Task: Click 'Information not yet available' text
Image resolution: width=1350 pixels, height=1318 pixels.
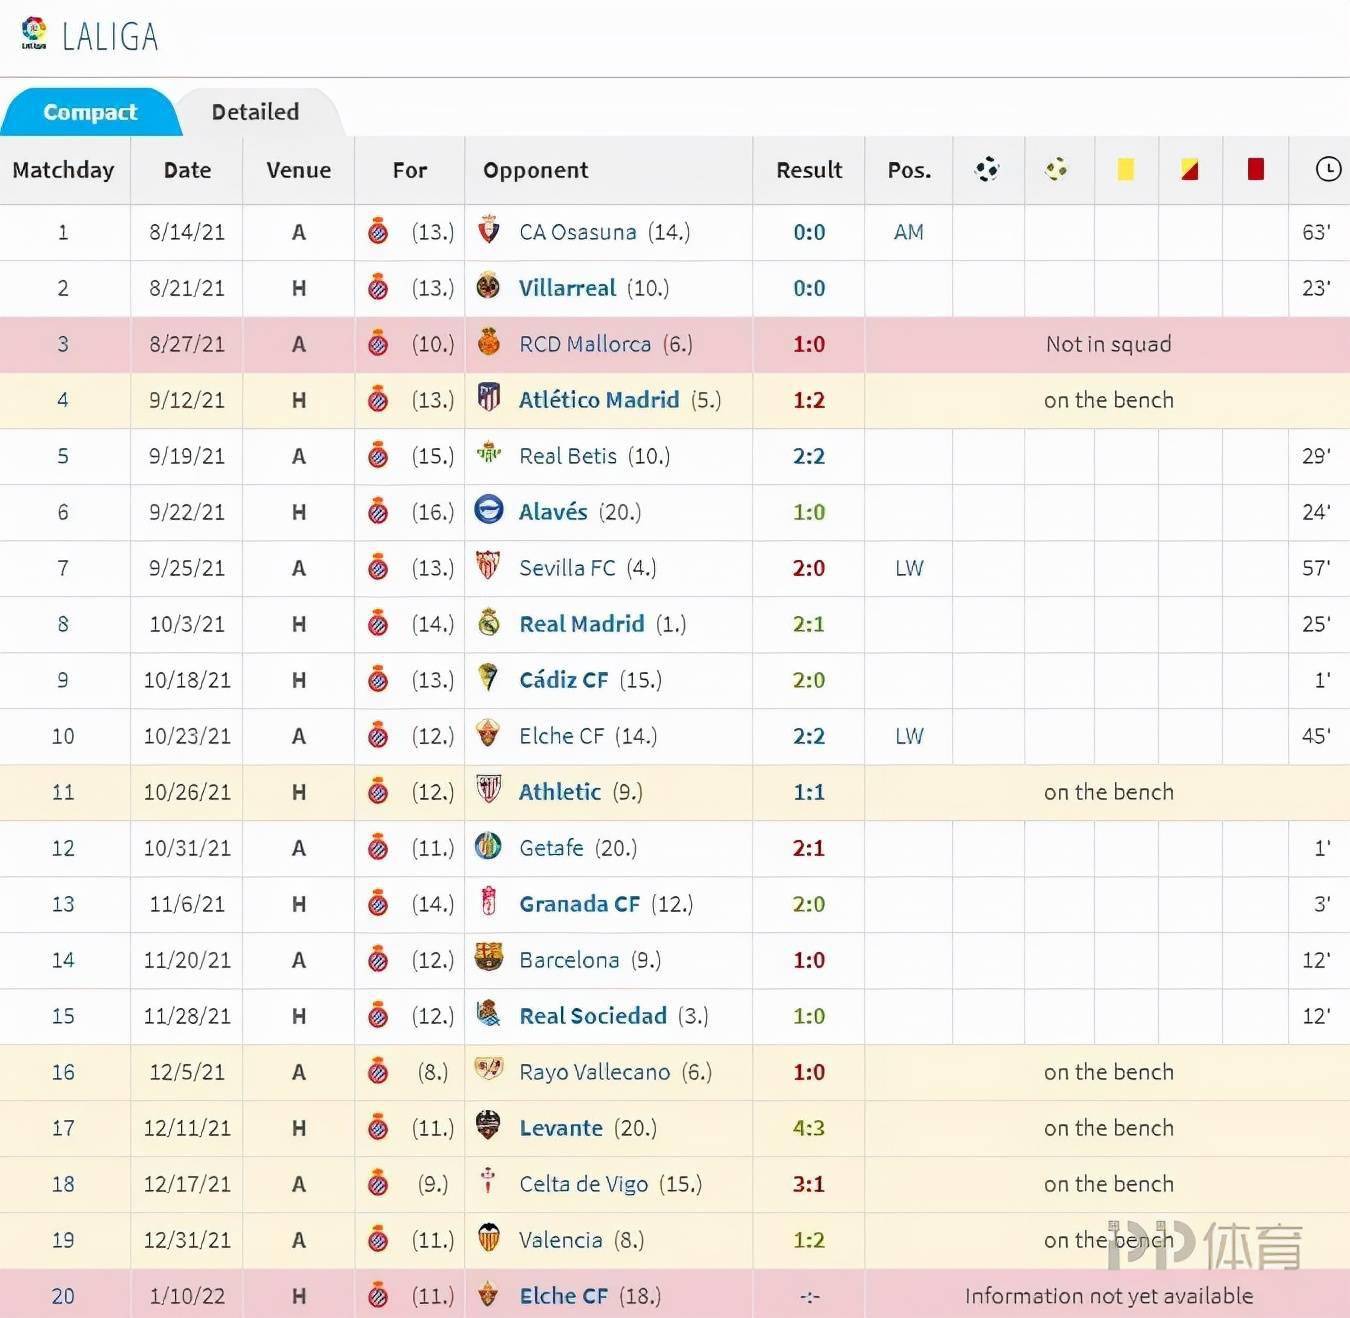Action: point(1108,1296)
